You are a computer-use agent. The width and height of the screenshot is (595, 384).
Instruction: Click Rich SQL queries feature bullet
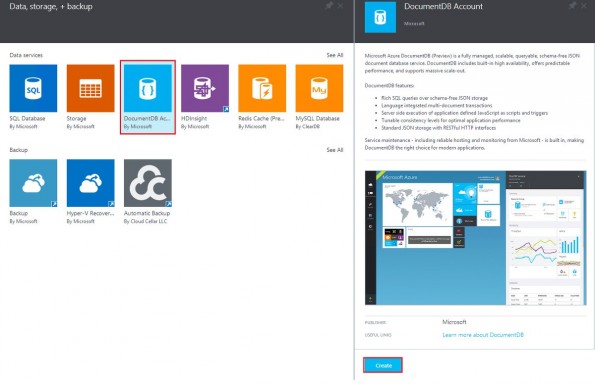click(434, 98)
